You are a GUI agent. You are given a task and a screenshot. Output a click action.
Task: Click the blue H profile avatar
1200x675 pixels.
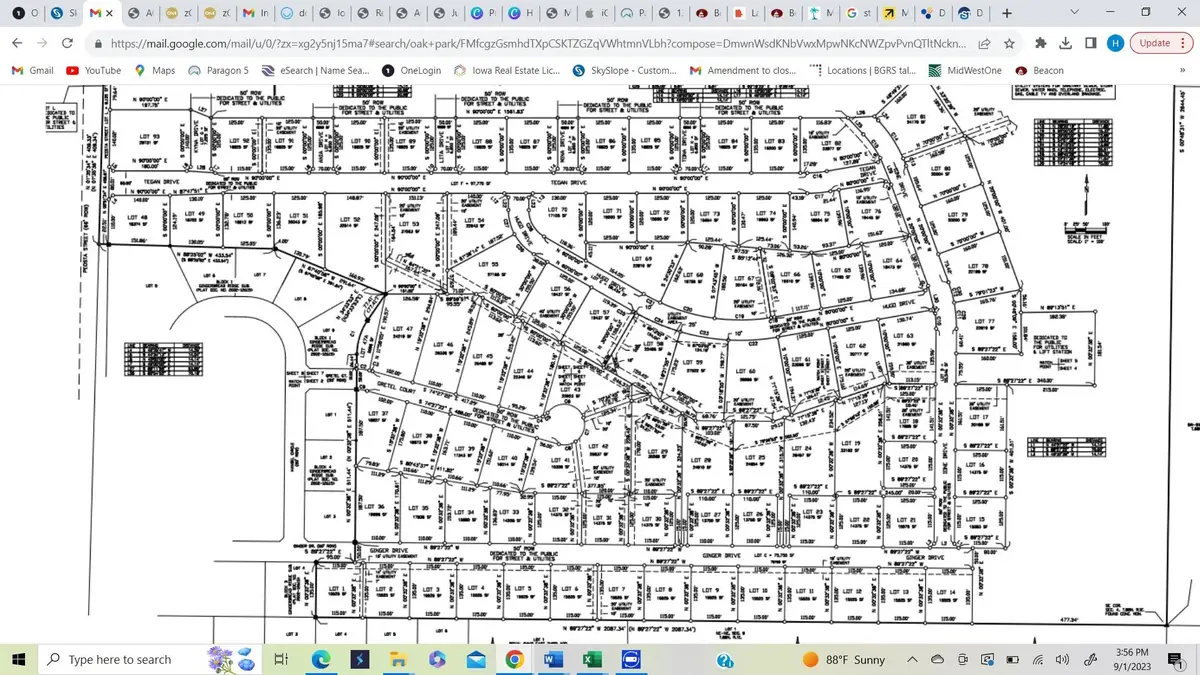click(x=1116, y=44)
